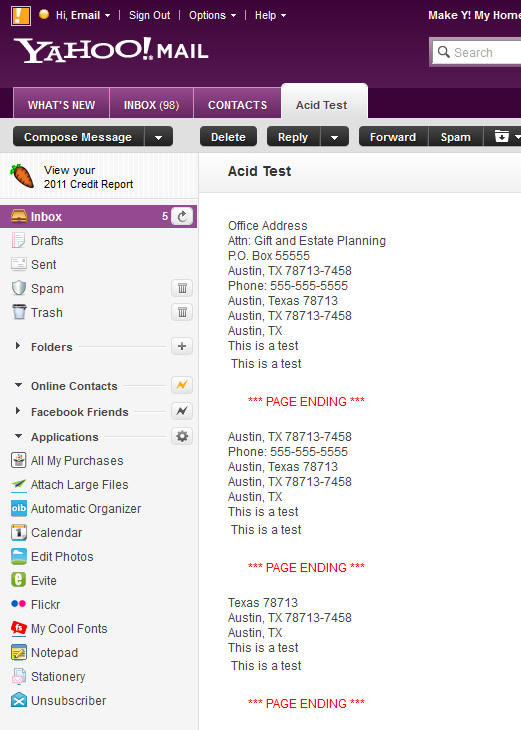Empty Spam using its trash can icon
Viewport: 521px width, 730px height.
pyautogui.click(x=182, y=288)
